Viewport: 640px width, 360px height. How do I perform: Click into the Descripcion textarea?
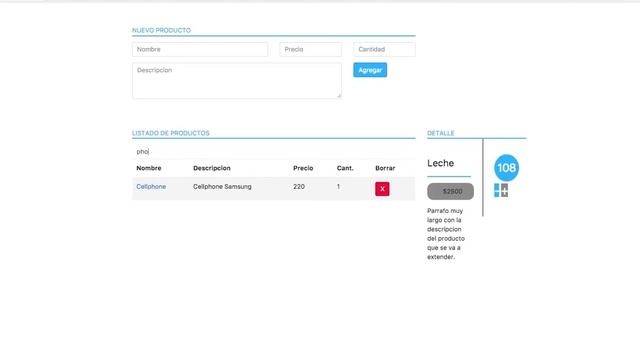pyautogui.click(x=237, y=80)
